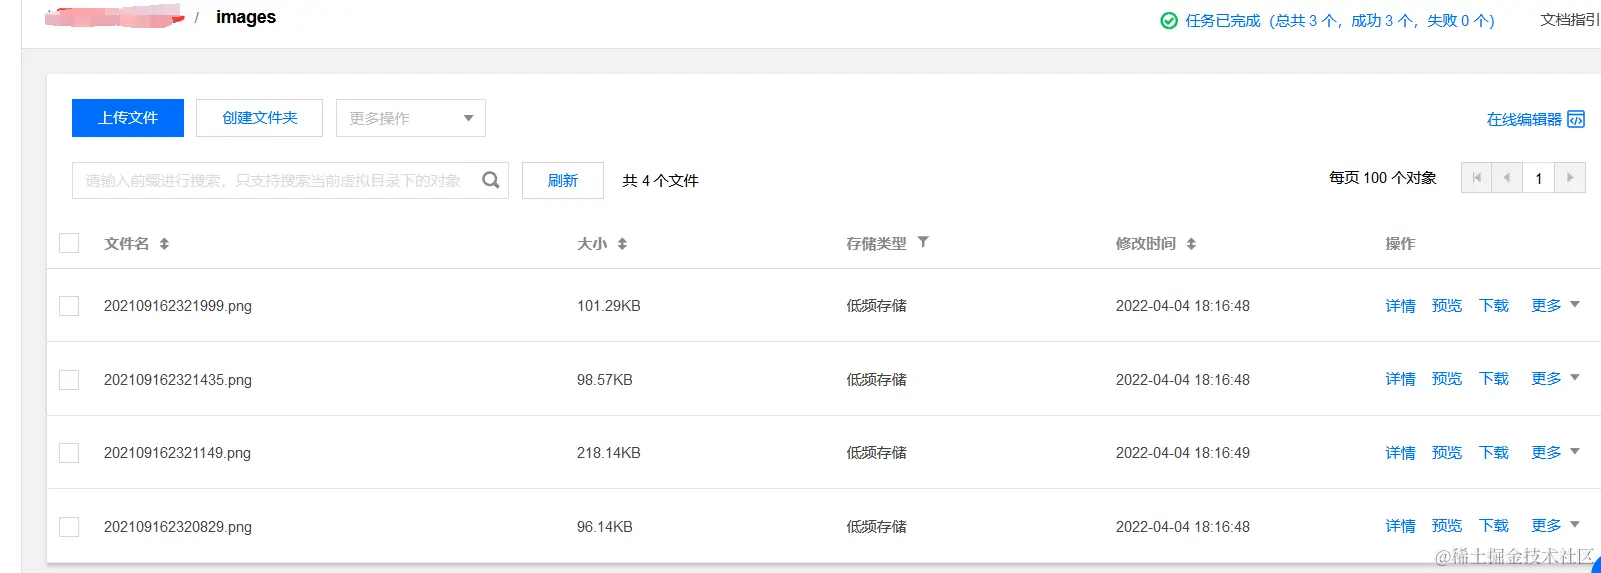Click the 刷新 button
Image resolution: width=1601 pixels, height=573 pixels.
pyautogui.click(x=563, y=180)
